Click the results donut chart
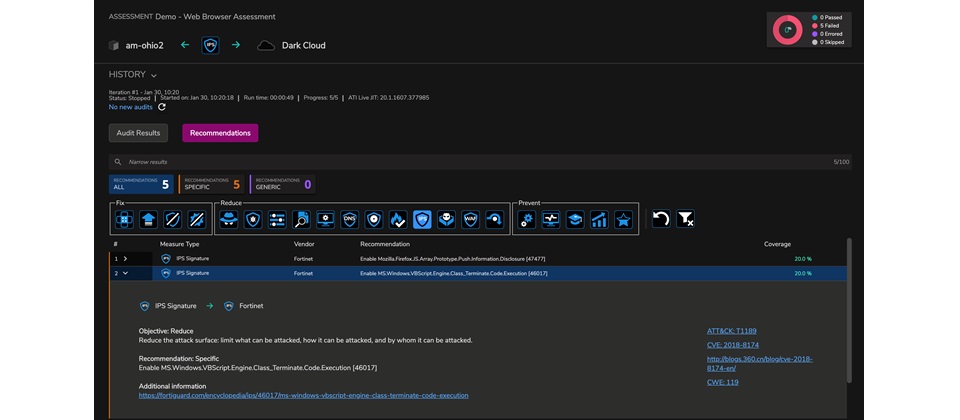The image size is (960, 420). pos(788,30)
